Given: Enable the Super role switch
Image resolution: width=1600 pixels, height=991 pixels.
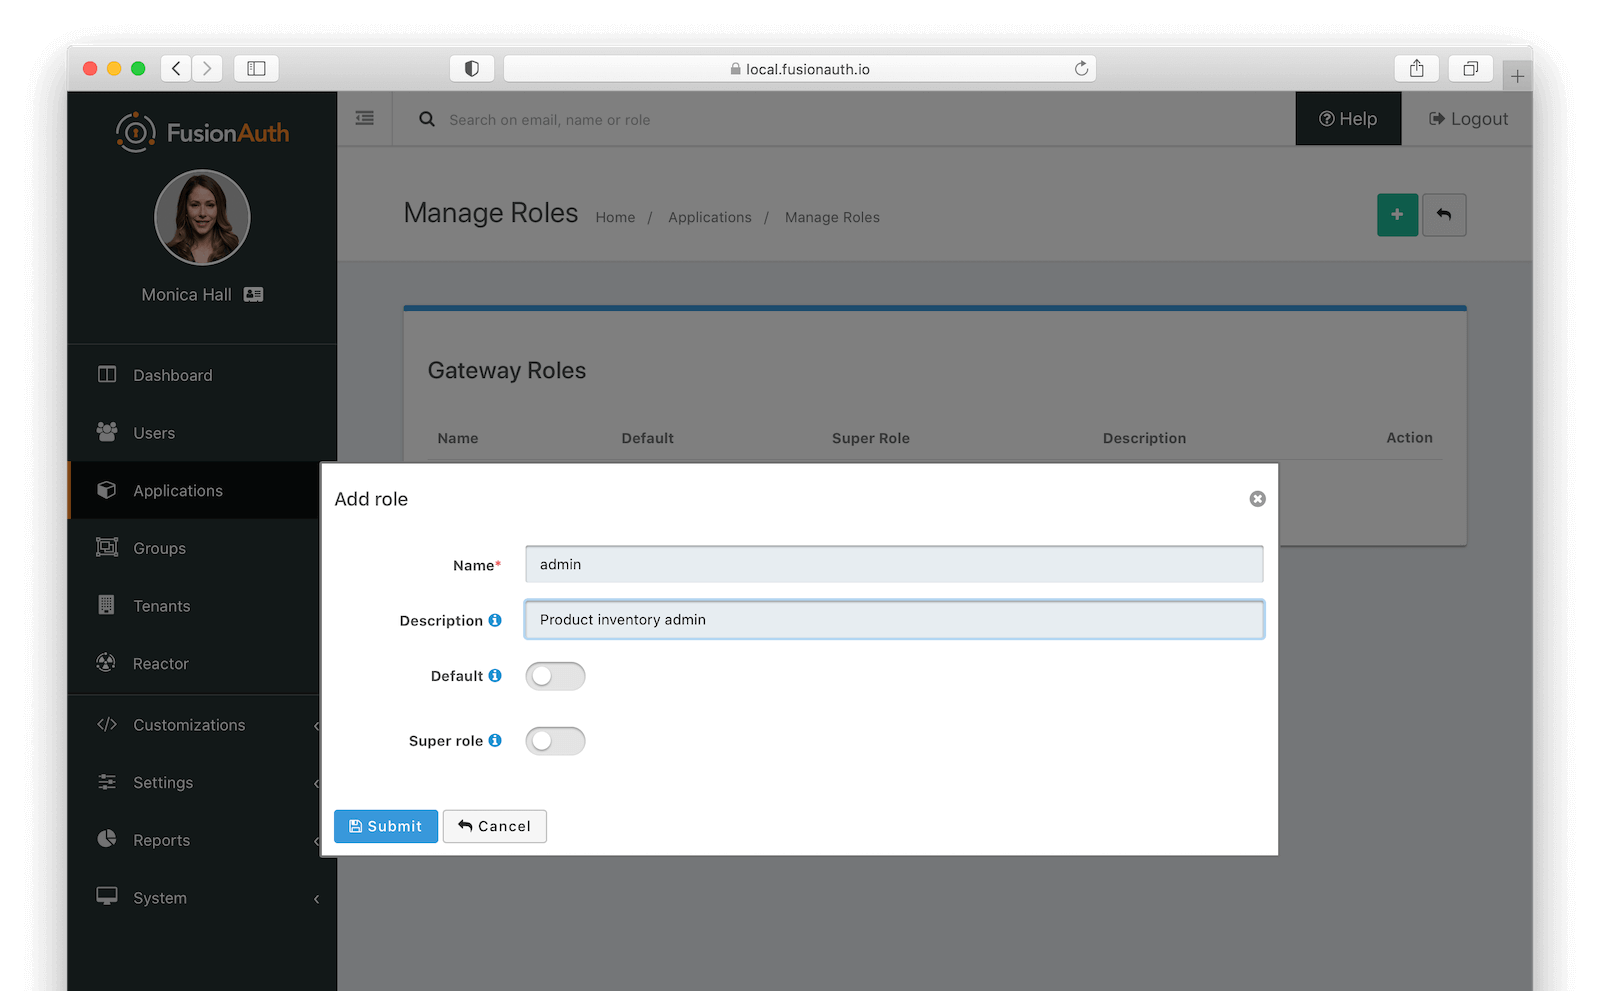Looking at the screenshot, I should [x=555, y=741].
